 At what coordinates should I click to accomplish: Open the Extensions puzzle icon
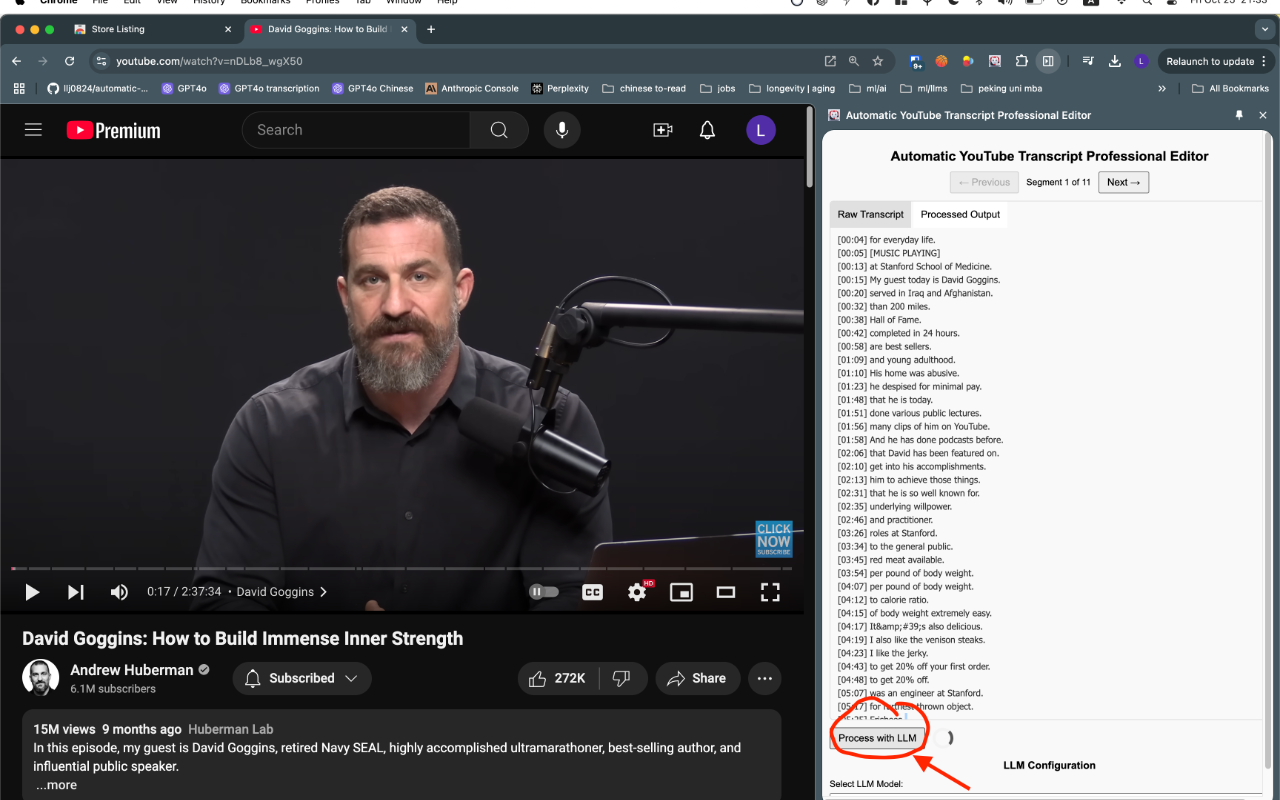tap(1020, 61)
